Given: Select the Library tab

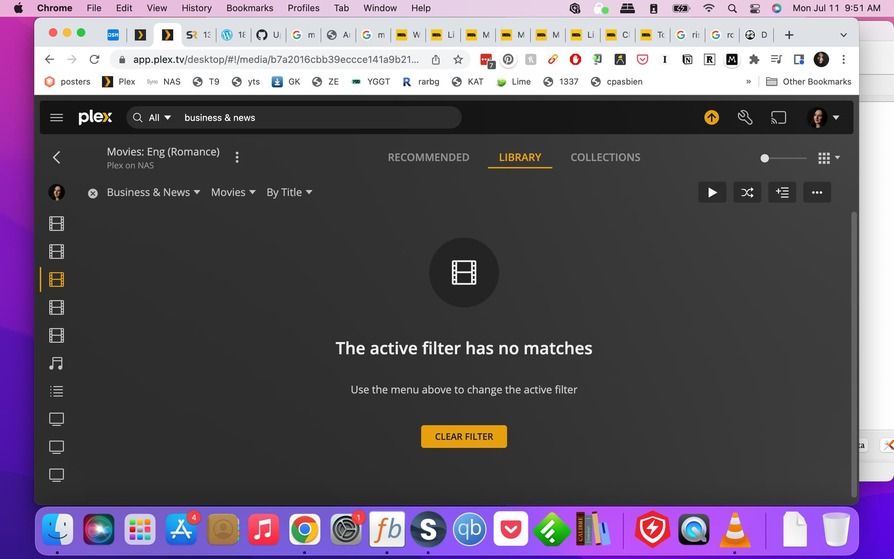Looking at the screenshot, I should coord(520,157).
